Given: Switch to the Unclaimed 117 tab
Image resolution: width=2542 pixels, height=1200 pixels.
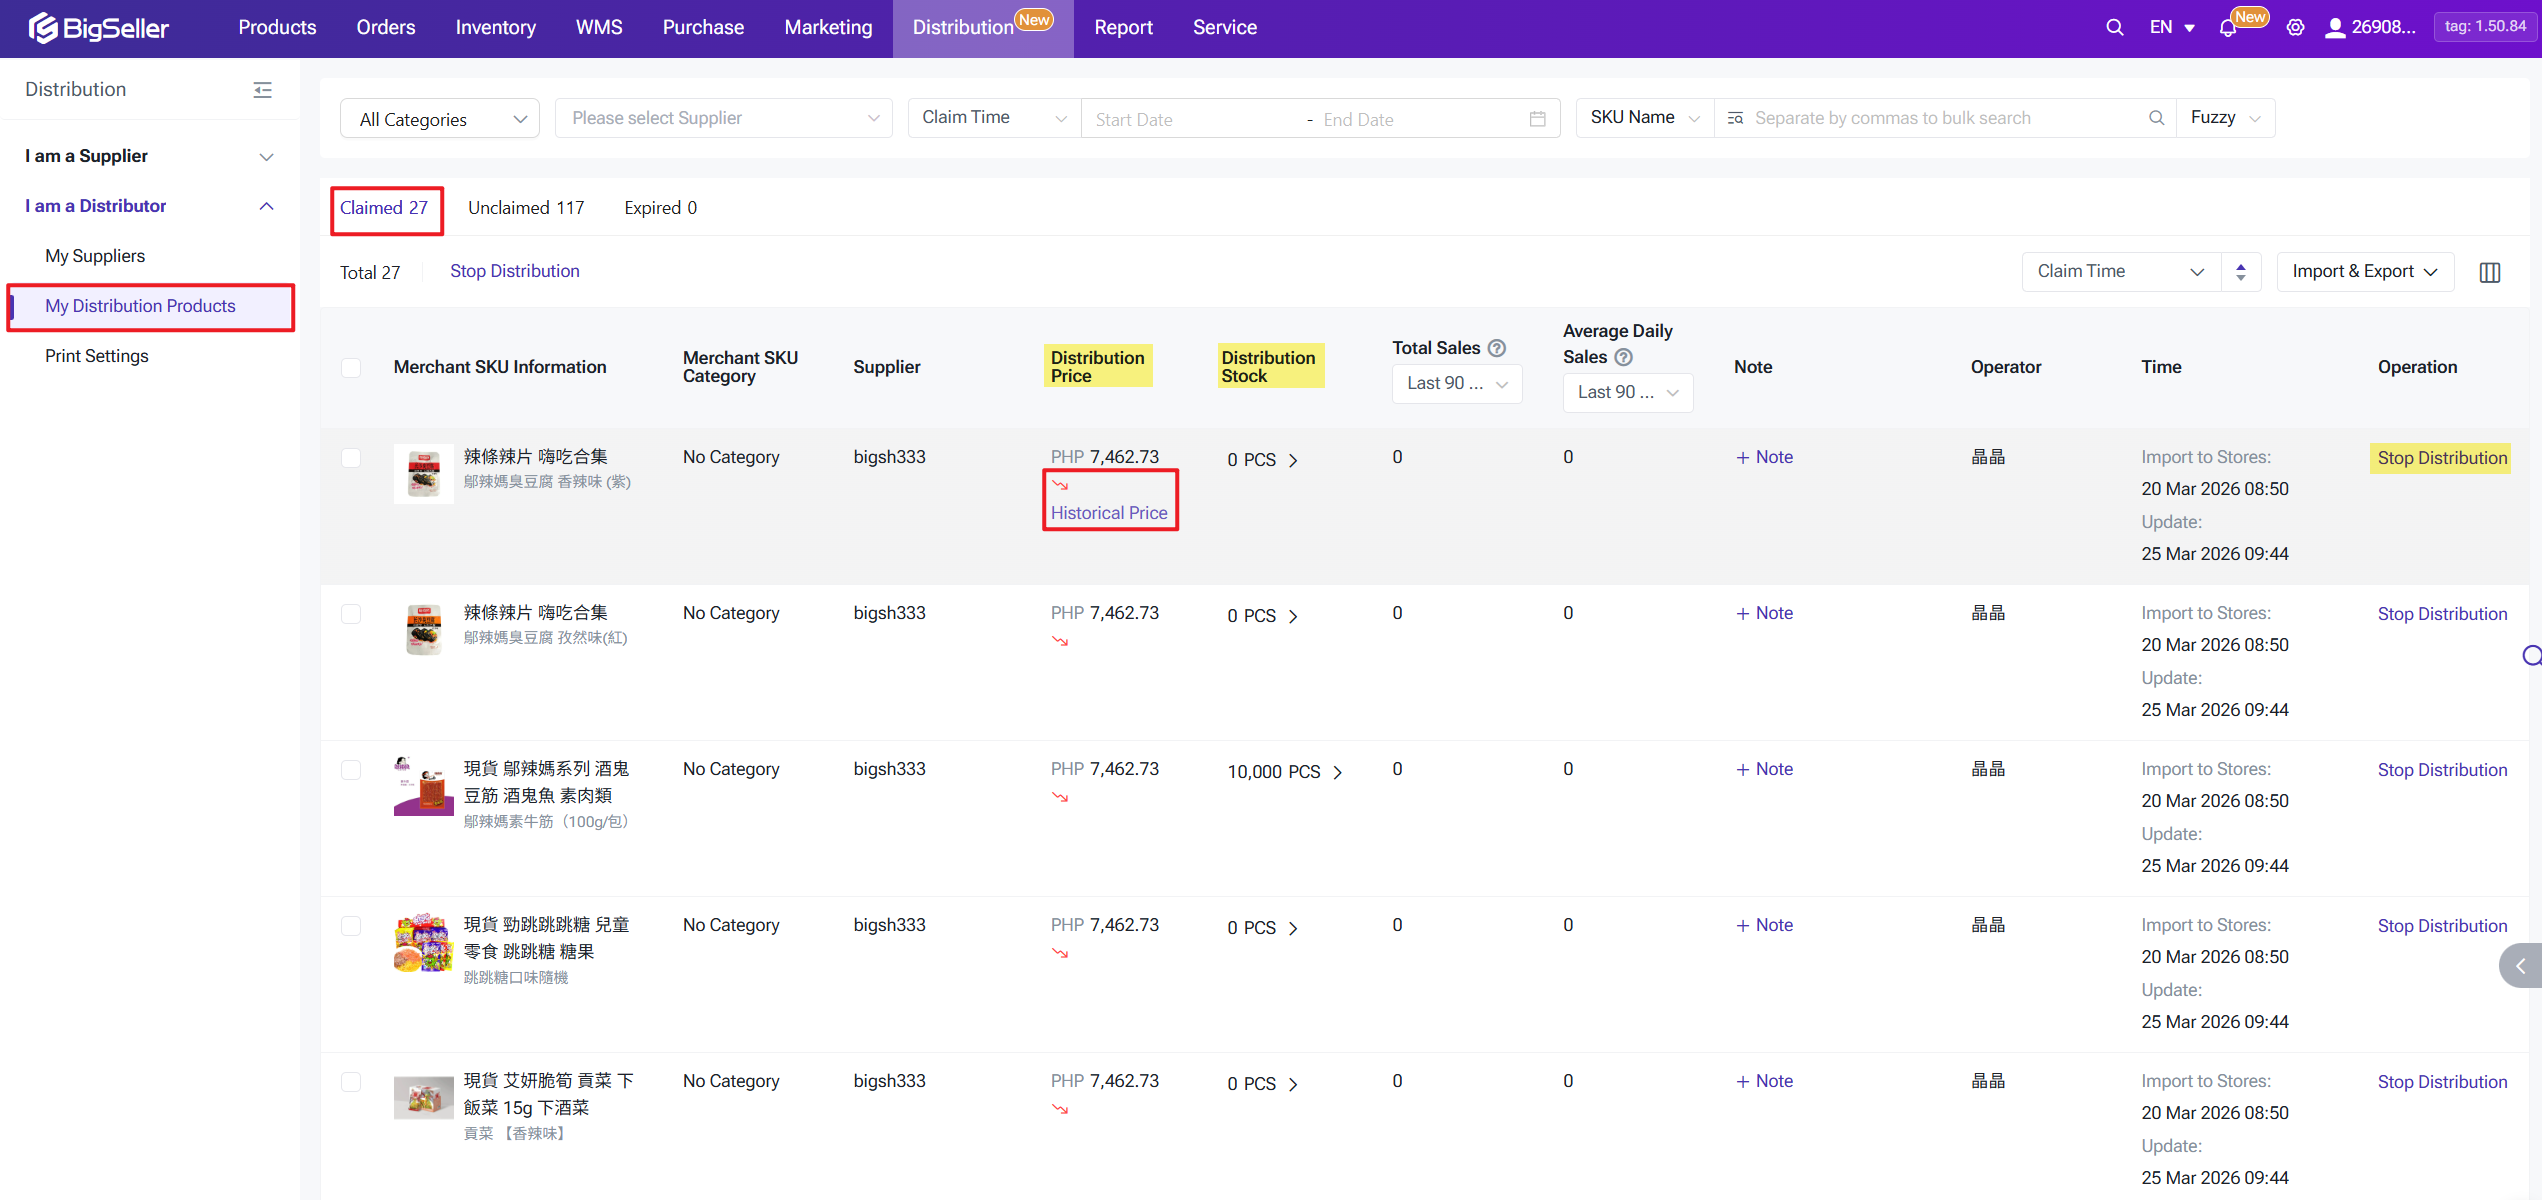Looking at the screenshot, I should 526,208.
